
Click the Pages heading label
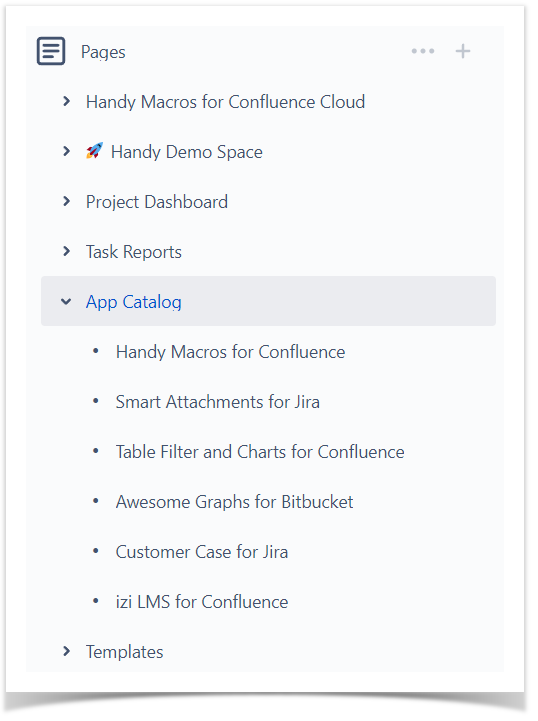pos(103,52)
